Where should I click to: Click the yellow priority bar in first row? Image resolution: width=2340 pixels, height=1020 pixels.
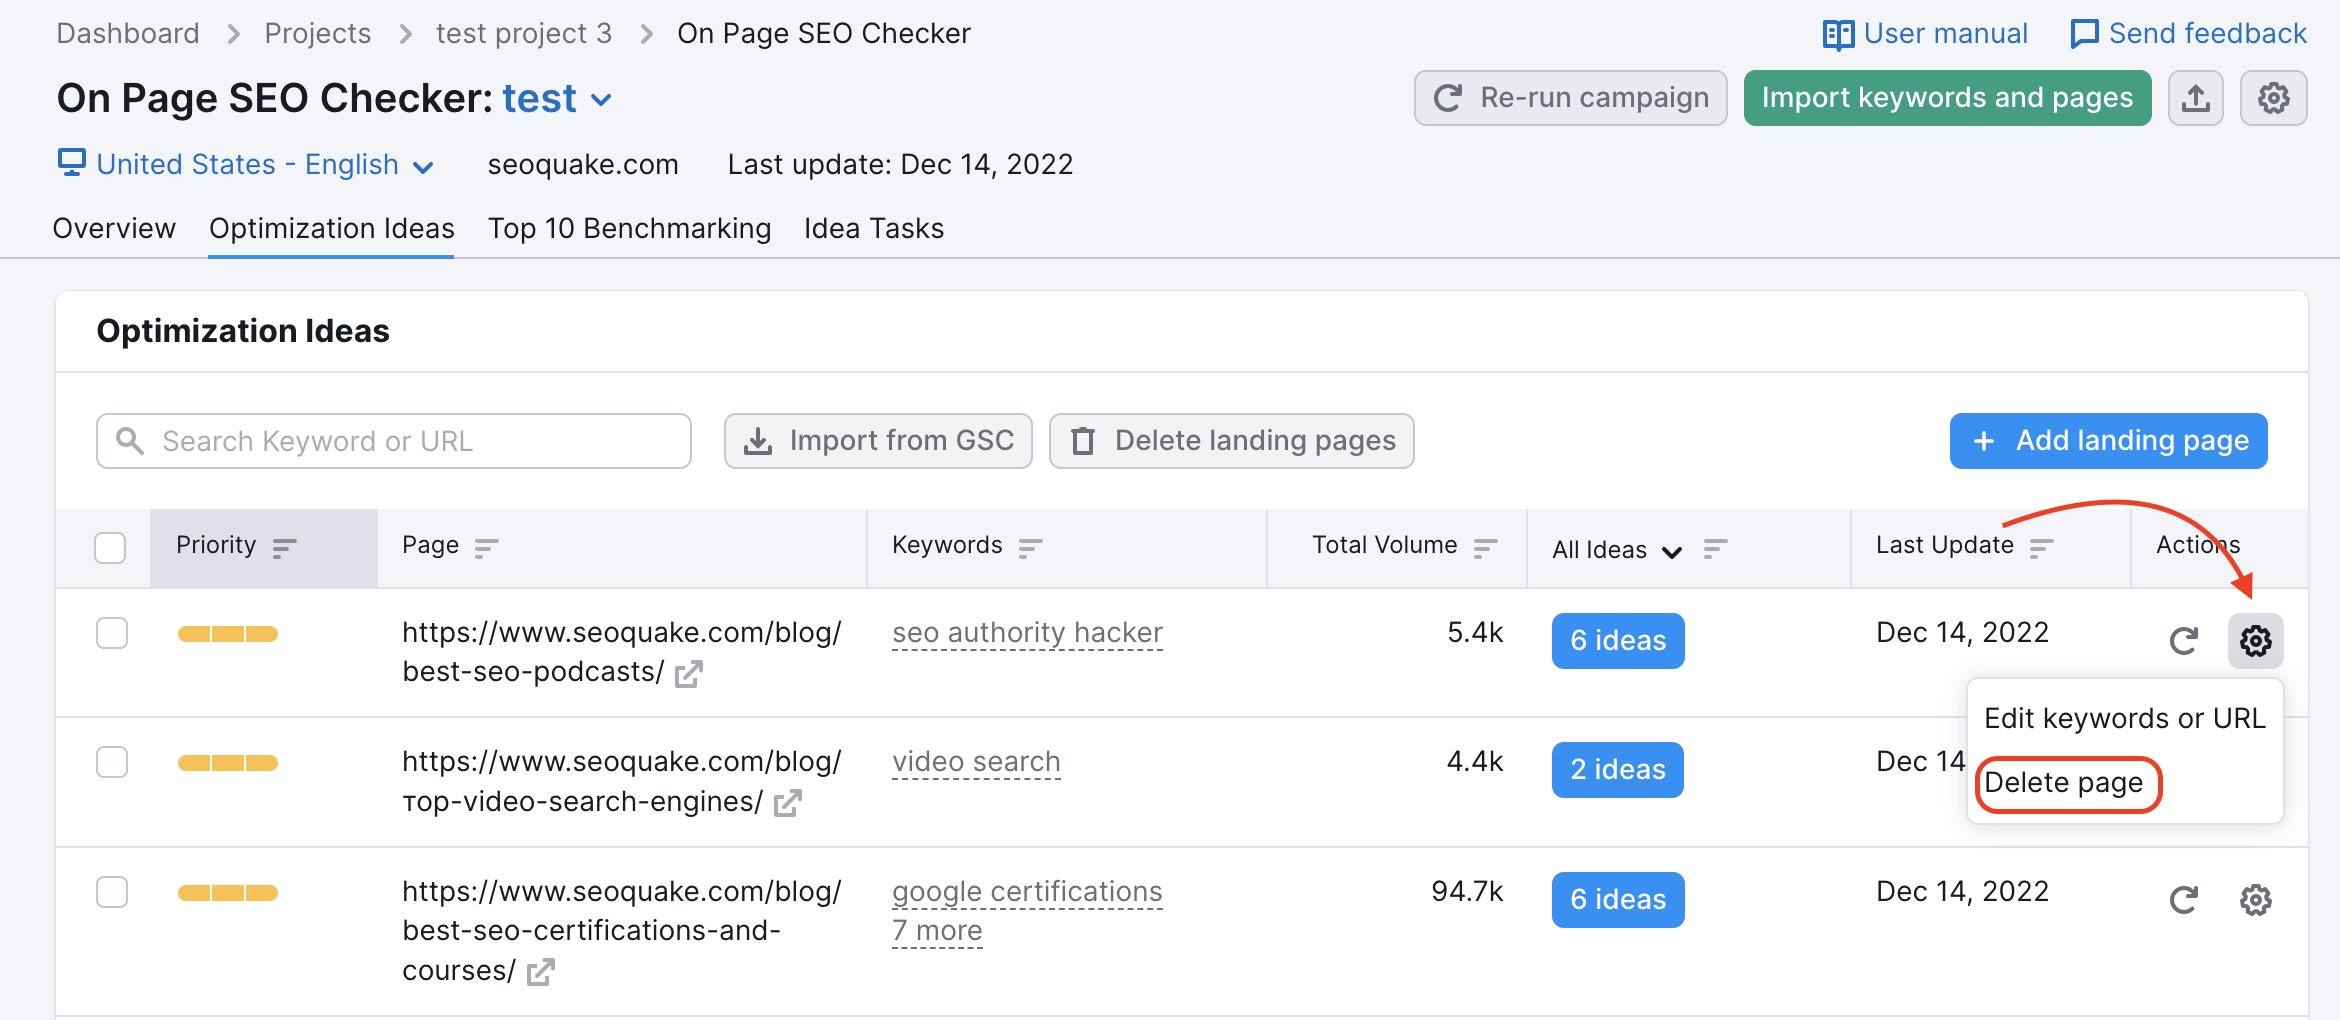[228, 634]
